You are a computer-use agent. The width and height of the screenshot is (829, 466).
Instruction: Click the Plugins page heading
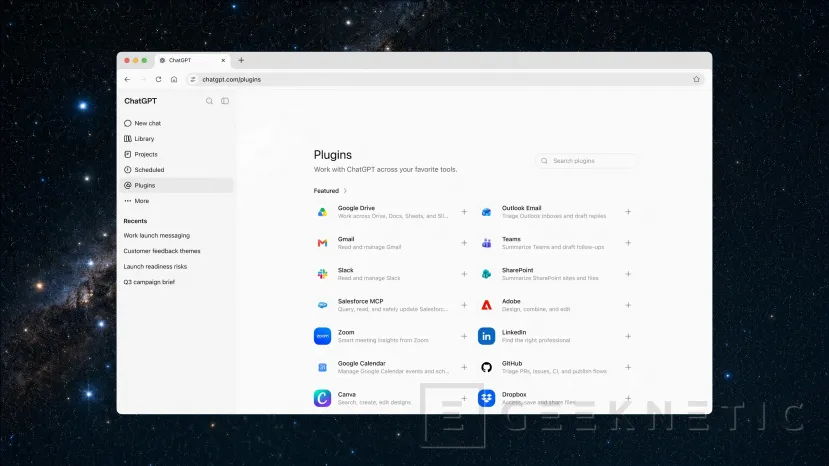click(333, 155)
